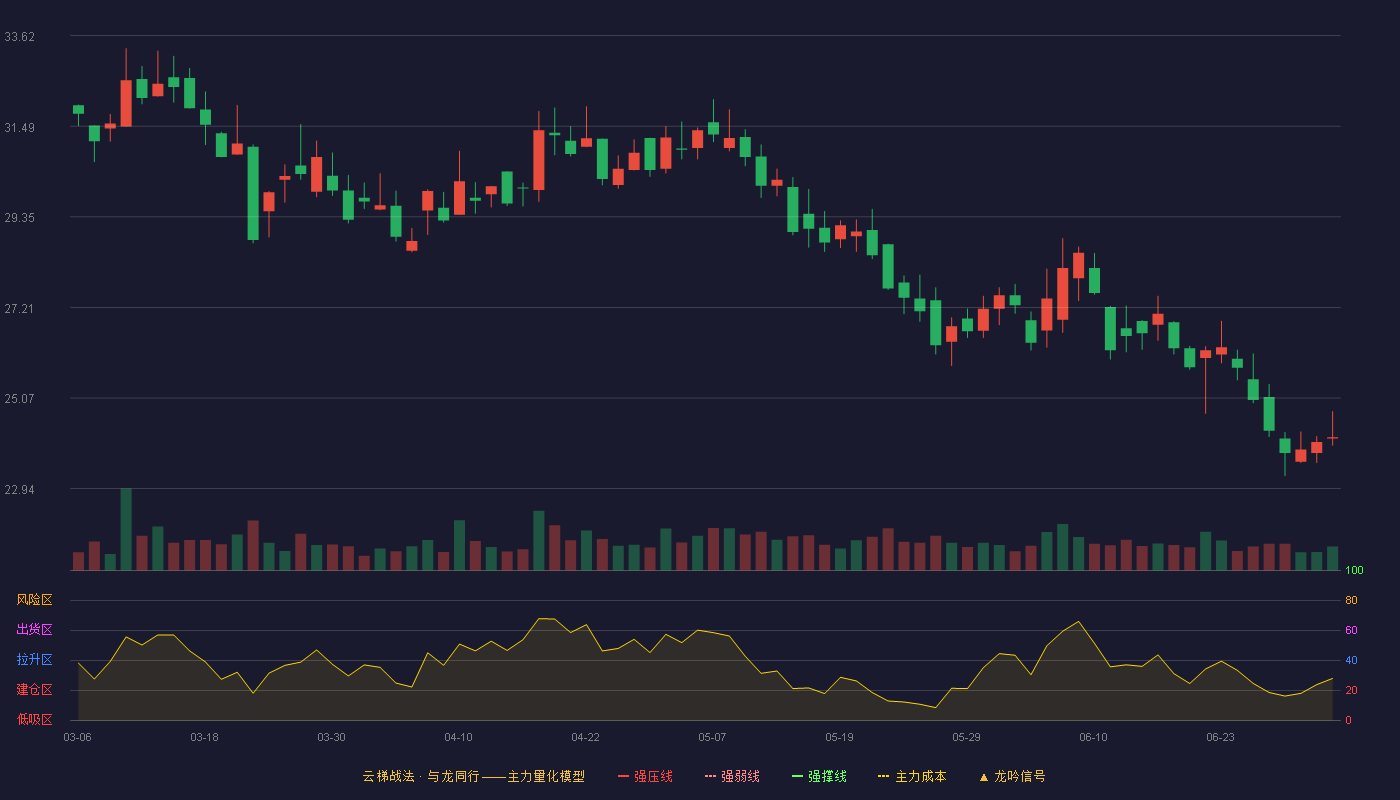Click the 31.49 price axis label
This screenshot has width=1400, height=800.
19,127
